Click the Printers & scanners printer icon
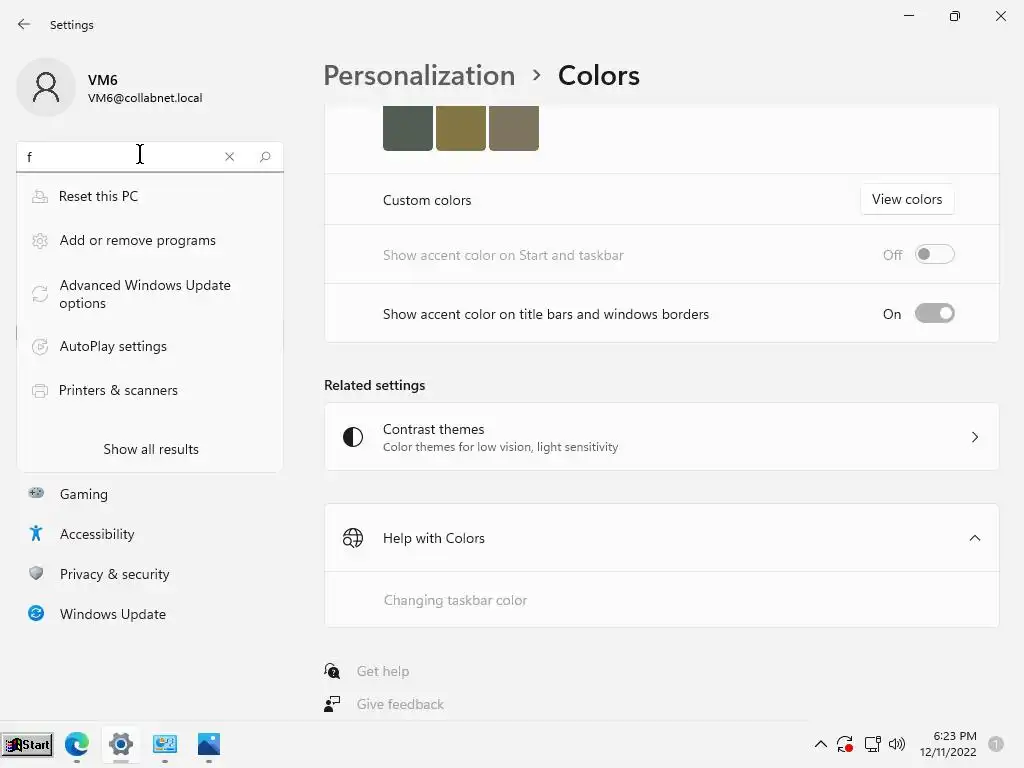The width and height of the screenshot is (1024, 768). (40, 391)
